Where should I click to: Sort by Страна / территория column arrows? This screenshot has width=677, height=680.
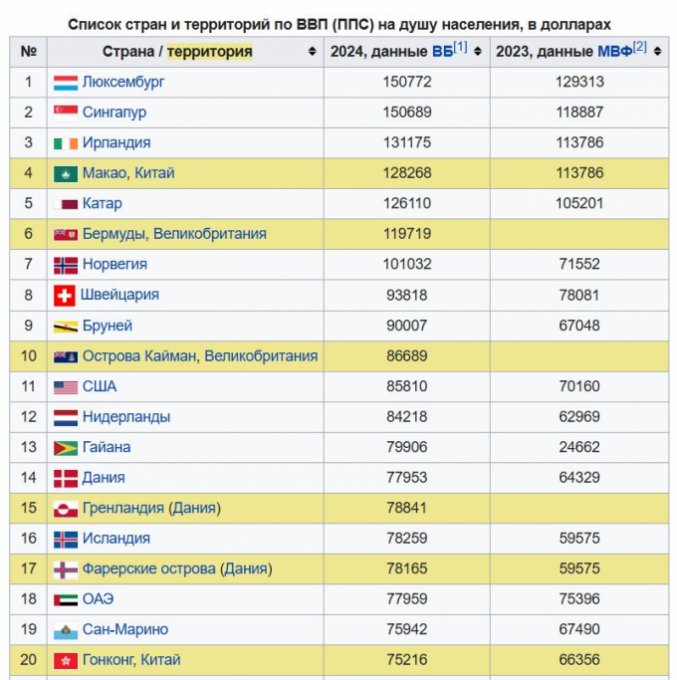point(312,51)
